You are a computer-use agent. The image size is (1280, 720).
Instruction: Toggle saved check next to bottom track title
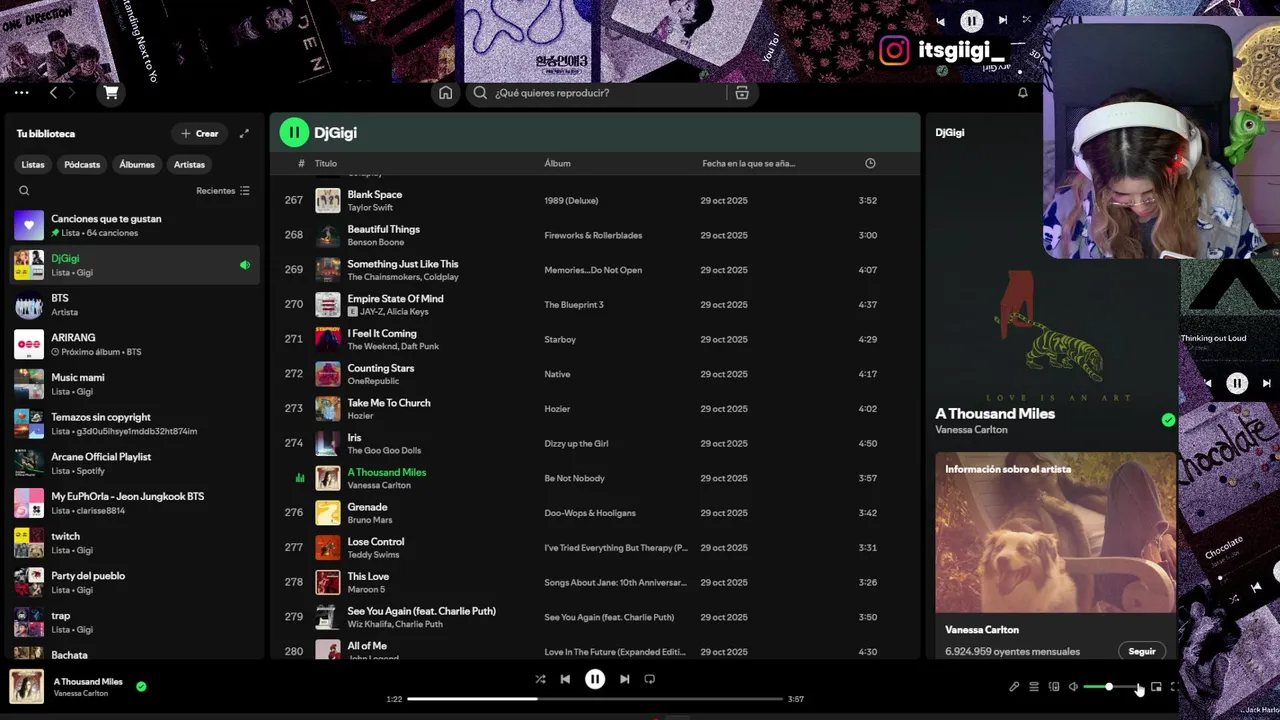[141, 686]
